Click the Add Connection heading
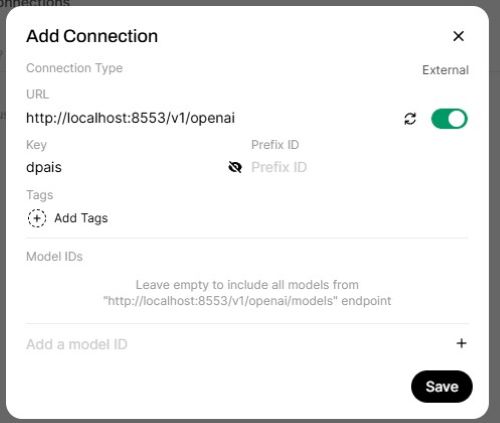 (x=92, y=36)
